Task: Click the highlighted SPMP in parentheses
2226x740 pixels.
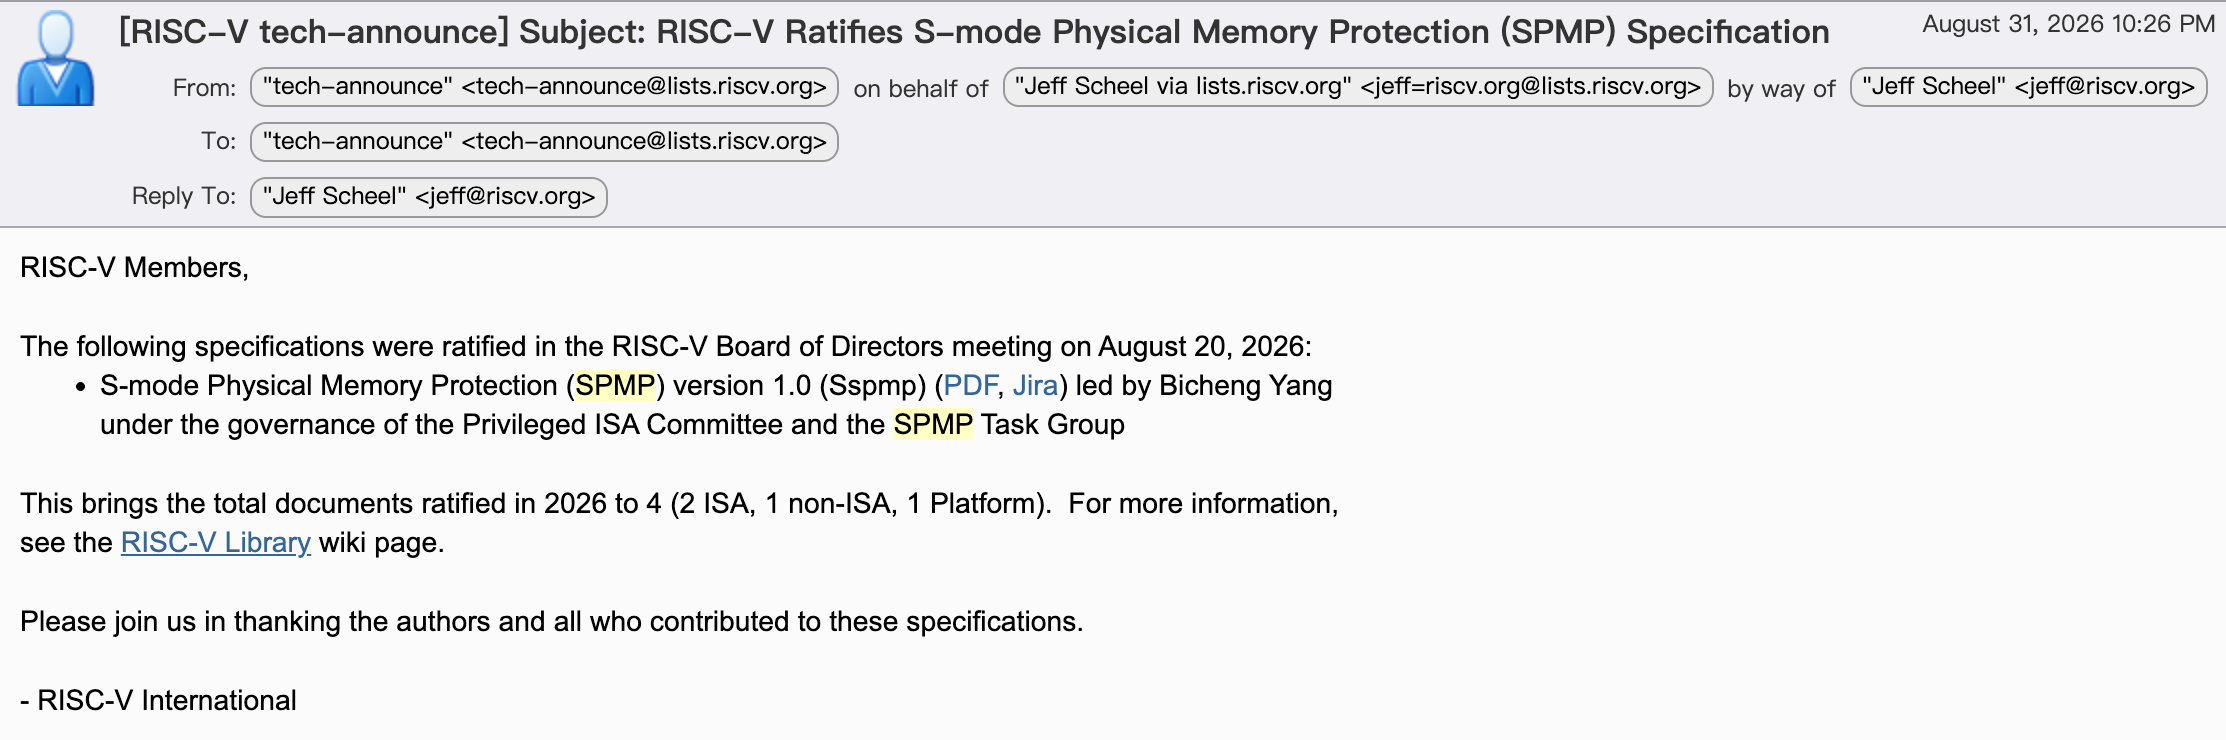Action: tap(615, 386)
